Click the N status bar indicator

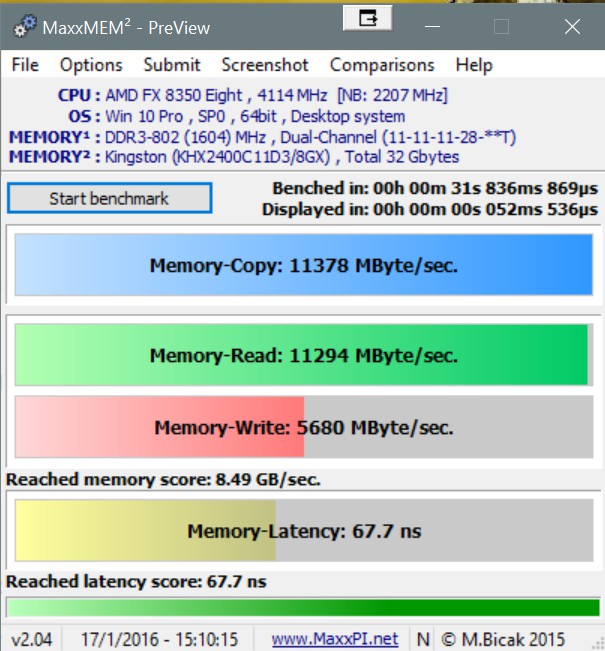pyautogui.click(x=423, y=639)
